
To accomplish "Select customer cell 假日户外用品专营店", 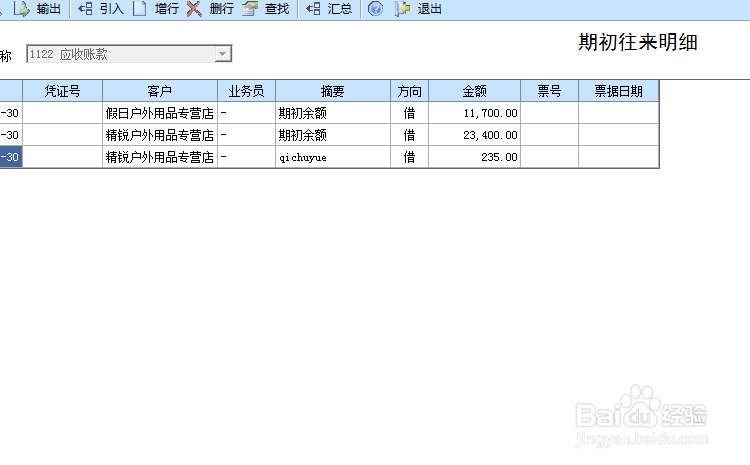I will 160,113.
